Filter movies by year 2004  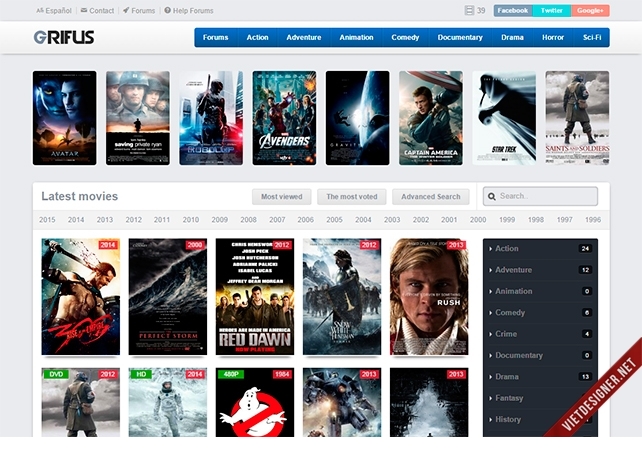point(363,220)
